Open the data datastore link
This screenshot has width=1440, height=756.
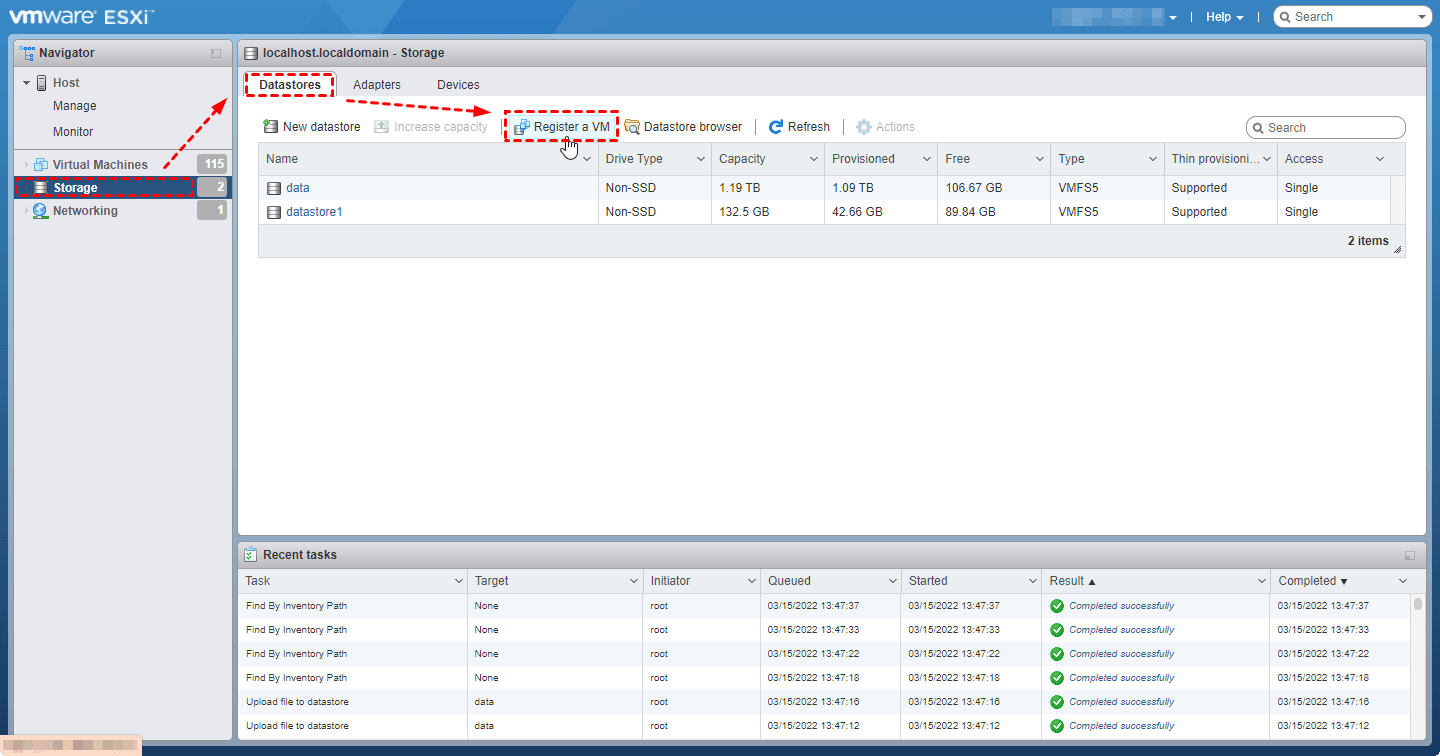(x=297, y=188)
